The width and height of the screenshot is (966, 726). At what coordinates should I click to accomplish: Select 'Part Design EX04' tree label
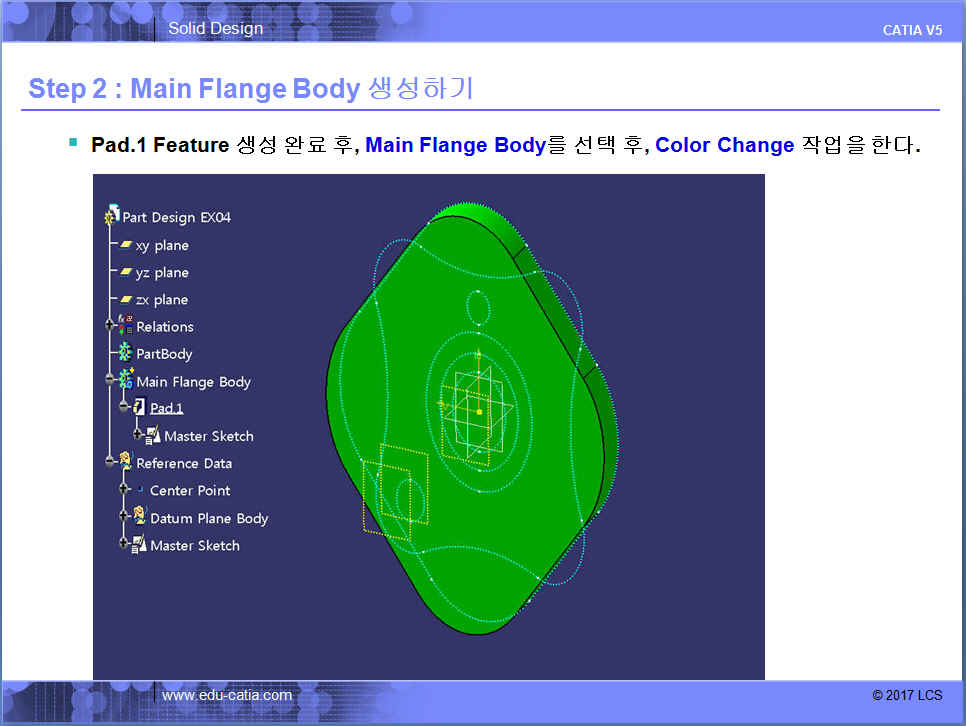pos(176,218)
